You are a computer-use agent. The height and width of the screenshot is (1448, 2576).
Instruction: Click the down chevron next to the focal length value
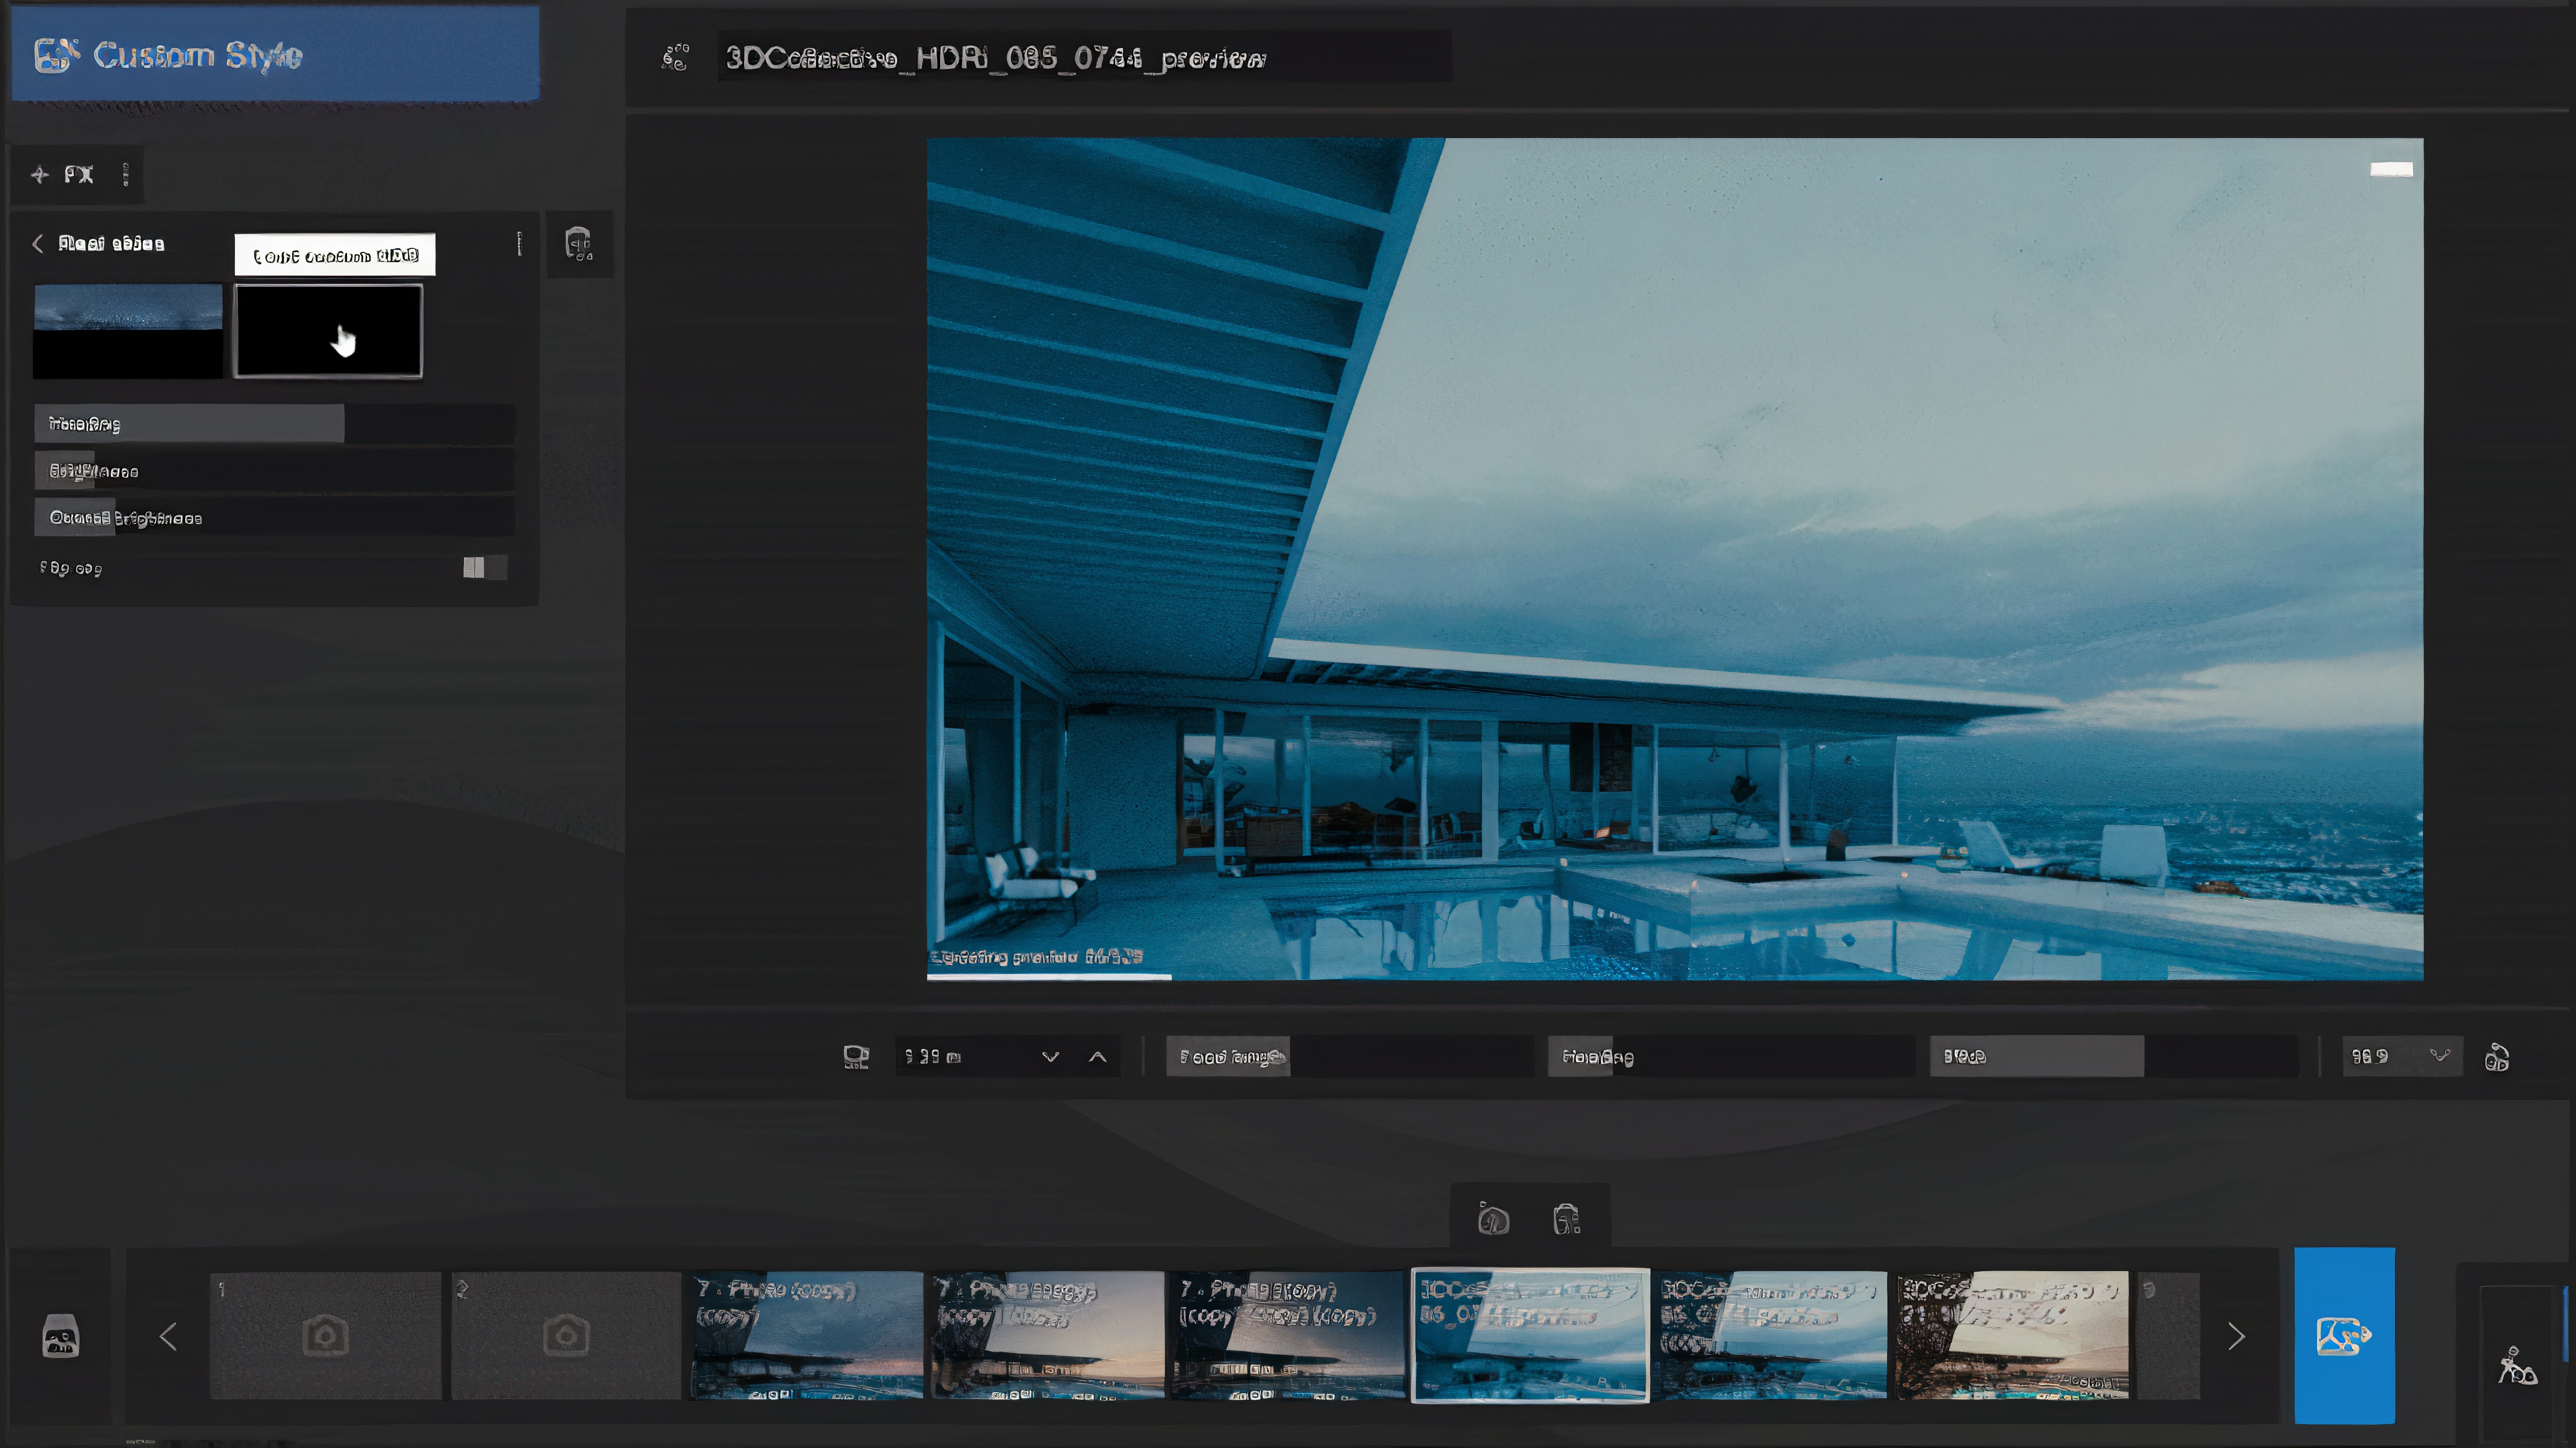[x=1050, y=1056]
